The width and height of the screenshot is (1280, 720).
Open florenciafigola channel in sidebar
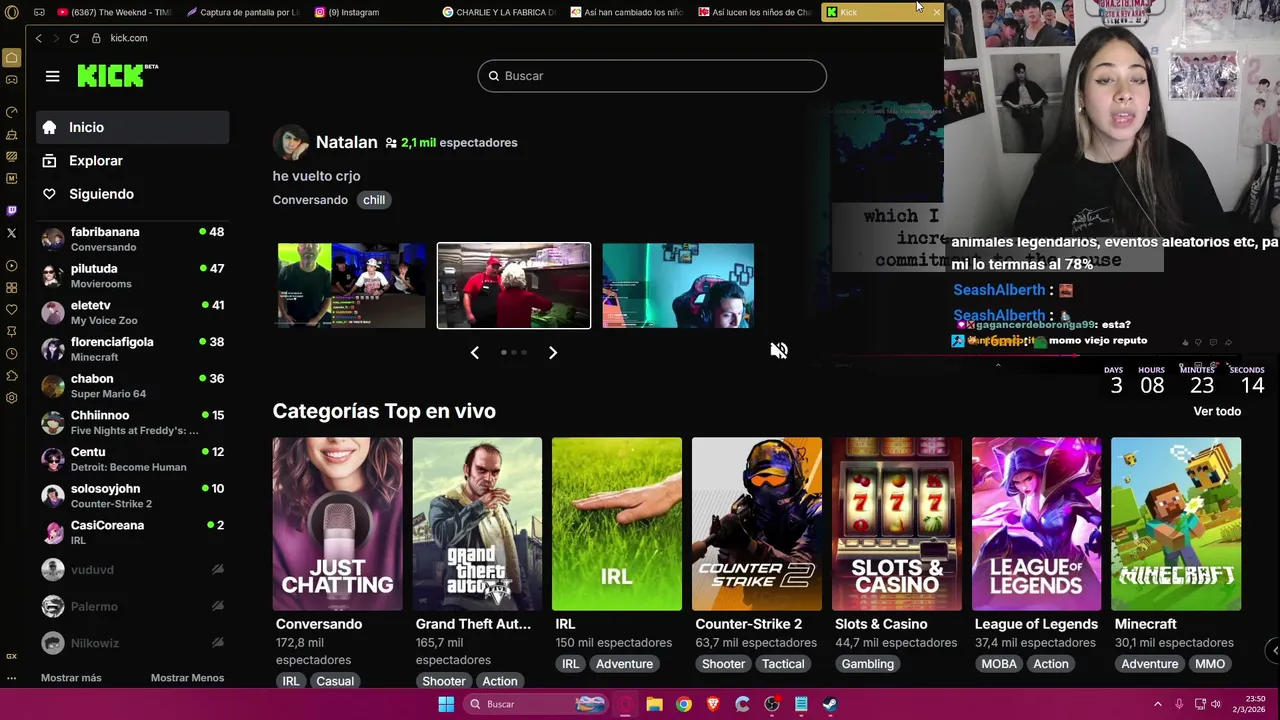pyautogui.click(x=133, y=349)
